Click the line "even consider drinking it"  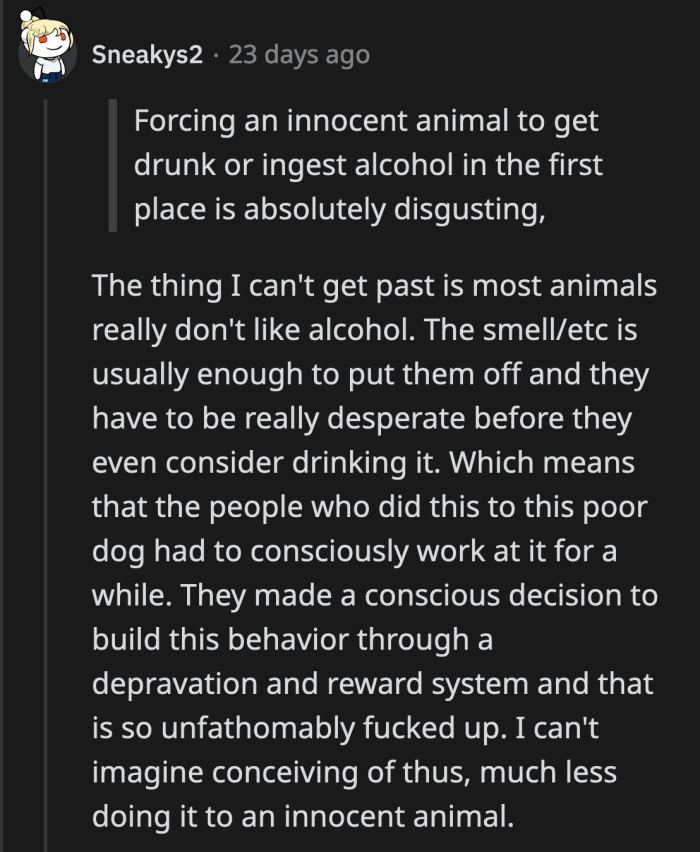363,462
